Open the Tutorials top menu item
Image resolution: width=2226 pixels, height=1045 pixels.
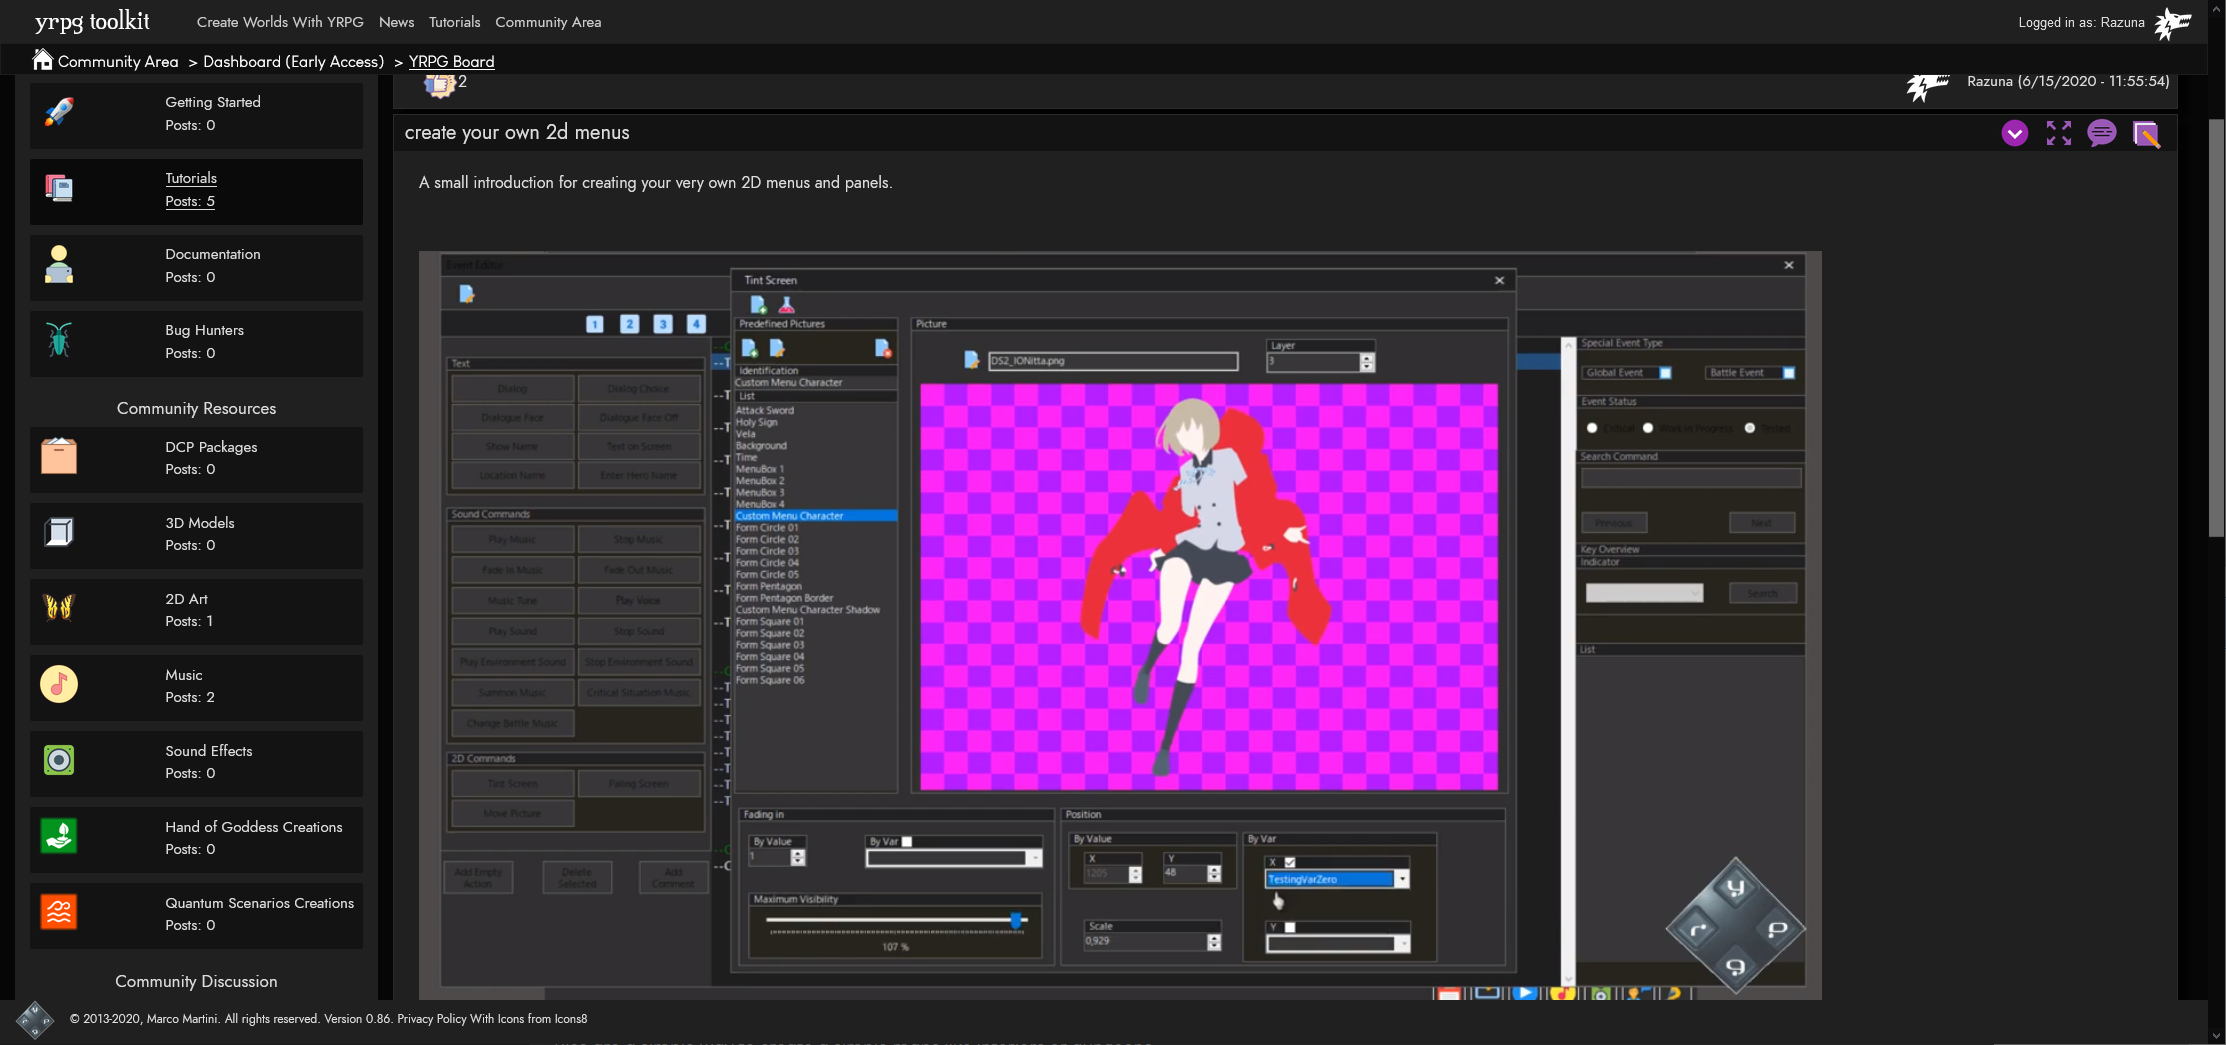454,22
